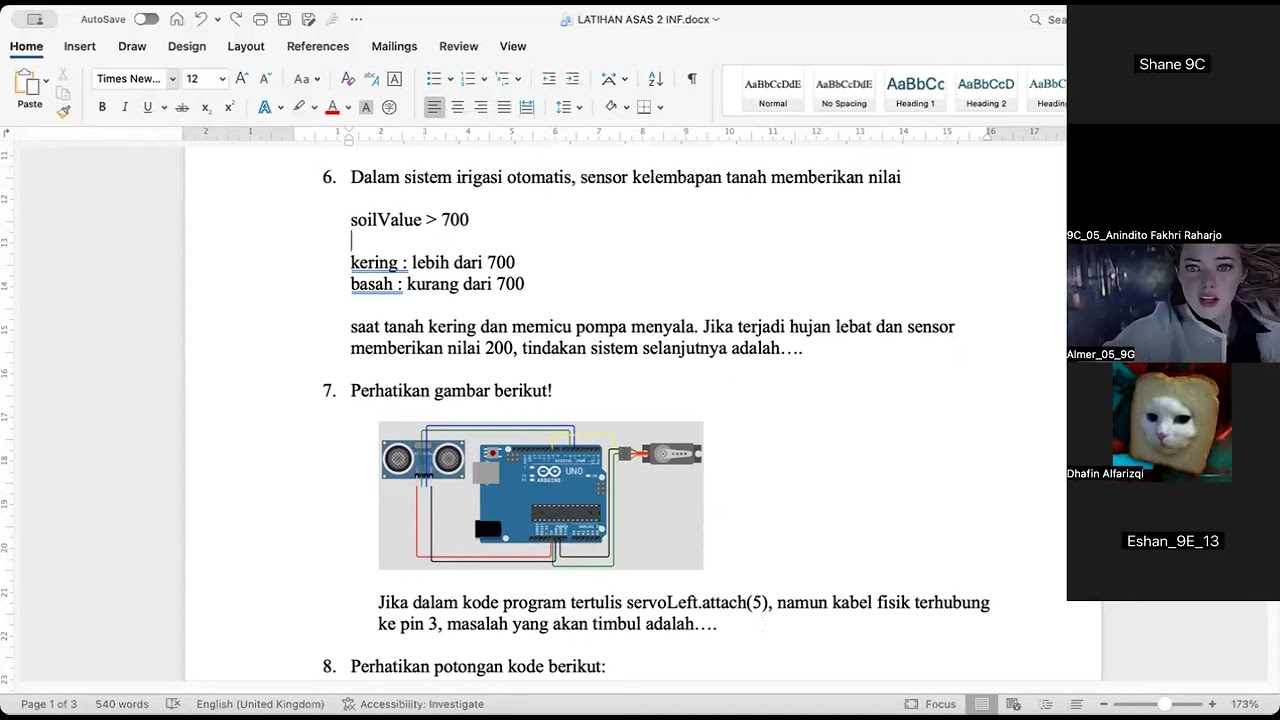Click the 540 words count indicator

122,704
